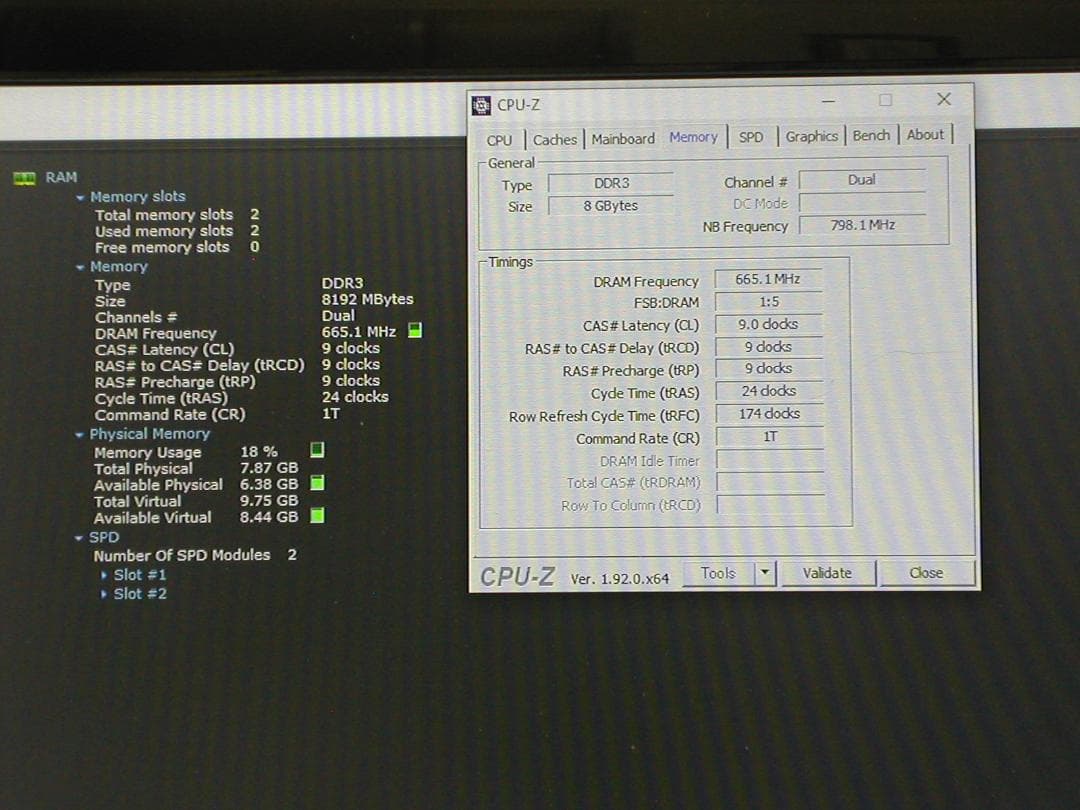Click the RAS# Precharge (tRP) row in left panel
The image size is (1080, 810).
click(238, 382)
